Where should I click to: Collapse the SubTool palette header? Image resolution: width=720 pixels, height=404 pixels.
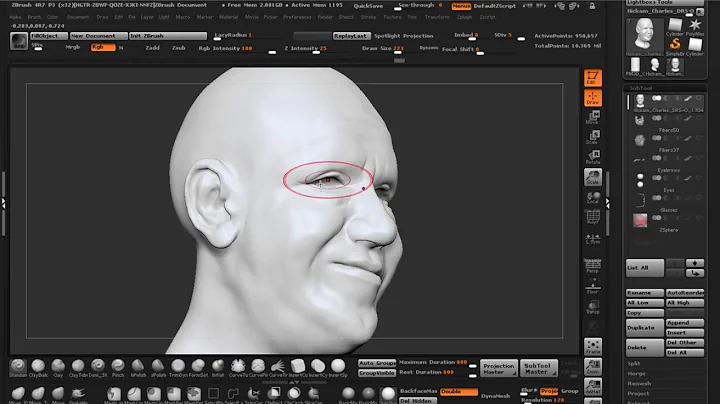point(641,88)
